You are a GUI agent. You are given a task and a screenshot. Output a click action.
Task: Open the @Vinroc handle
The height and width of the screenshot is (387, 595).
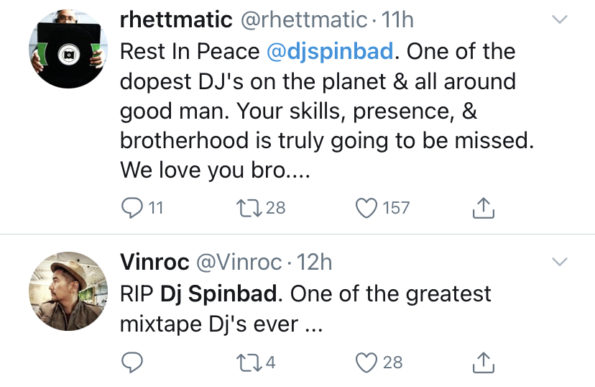239,262
